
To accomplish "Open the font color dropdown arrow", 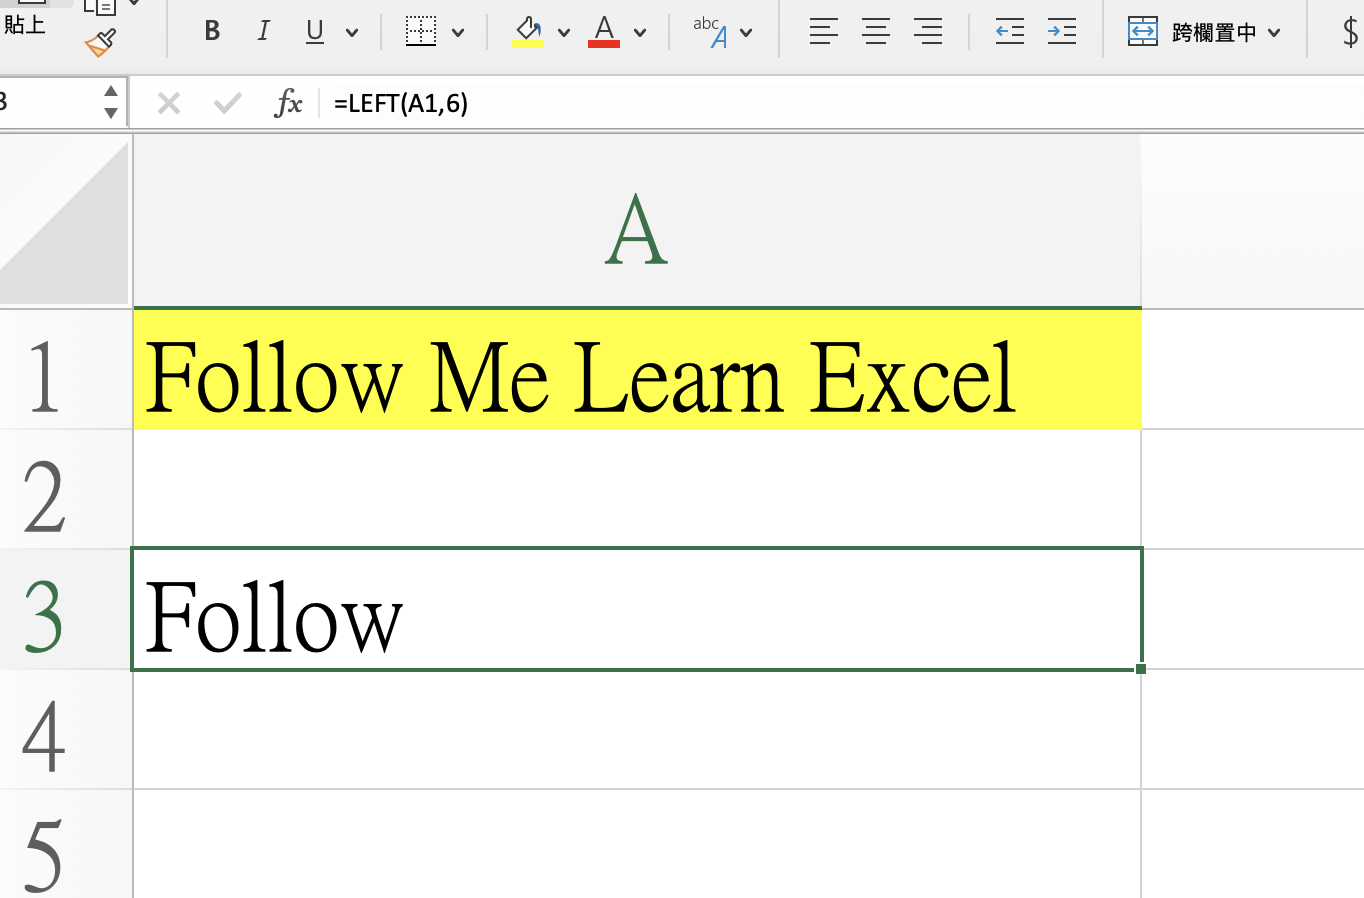I will (x=640, y=33).
